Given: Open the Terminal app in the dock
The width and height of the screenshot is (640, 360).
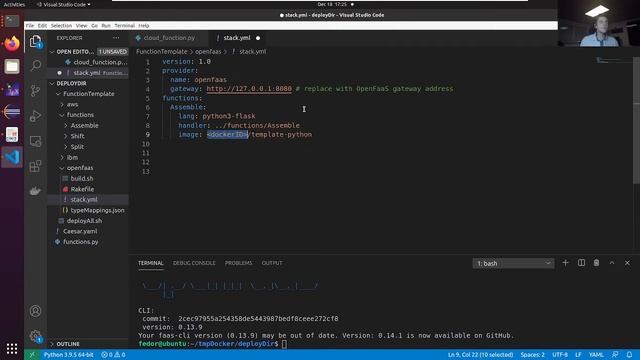Looking at the screenshot, I should pos(12,21).
